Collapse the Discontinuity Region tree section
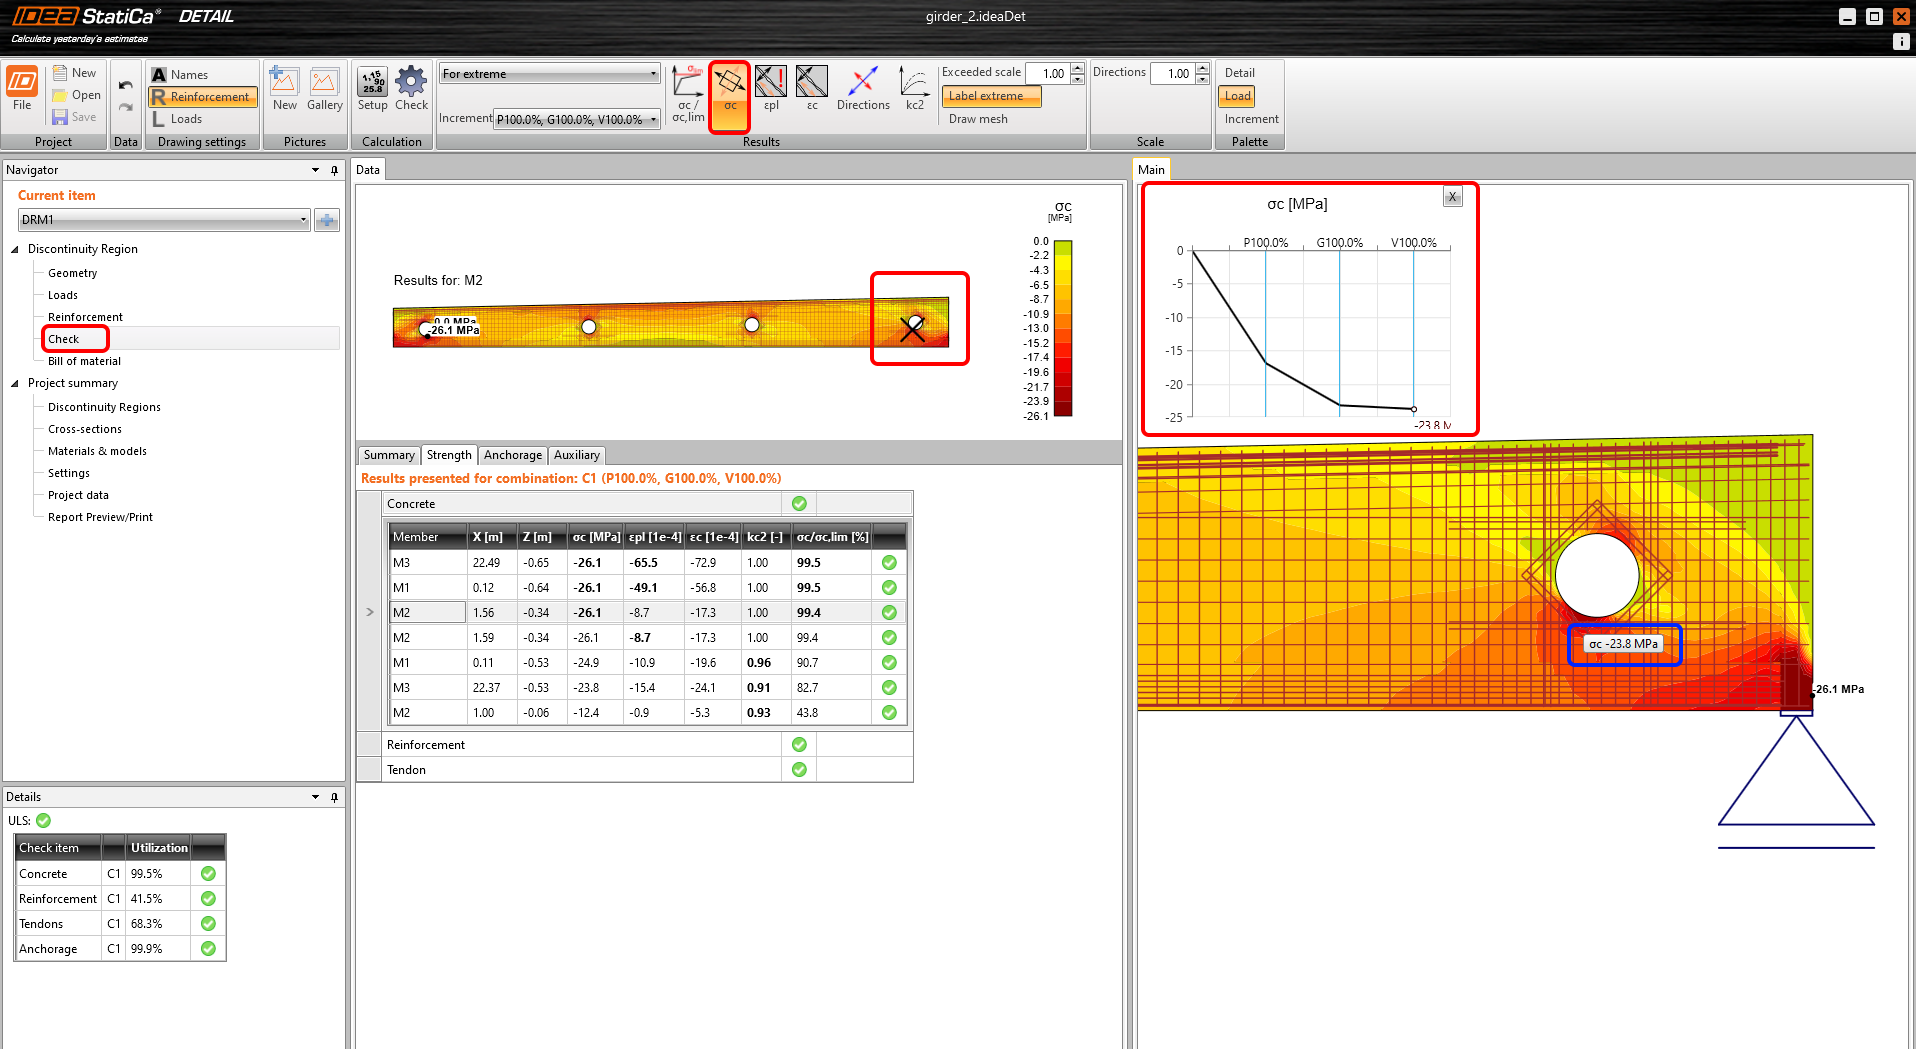1916x1049 pixels. click(x=15, y=248)
